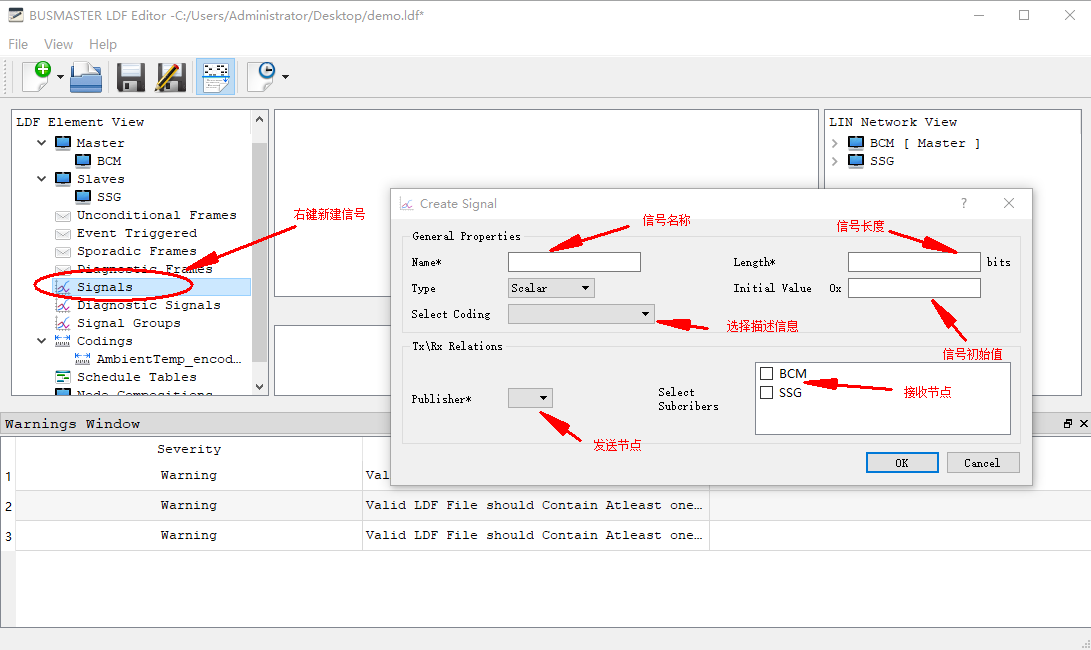The height and width of the screenshot is (650, 1091).
Task: Click the Signal Groups chart icon
Action: pos(63,323)
